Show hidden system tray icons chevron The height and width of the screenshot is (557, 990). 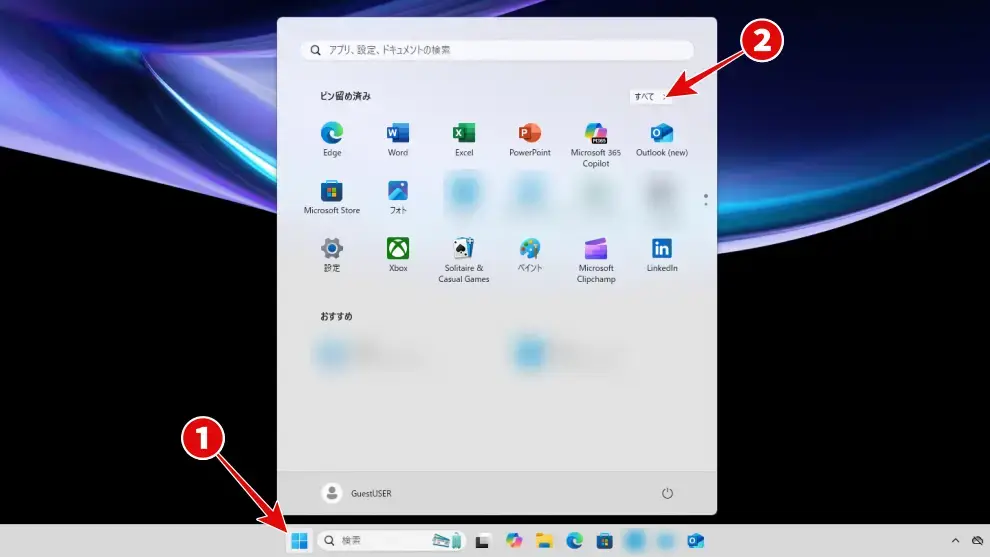coord(955,541)
